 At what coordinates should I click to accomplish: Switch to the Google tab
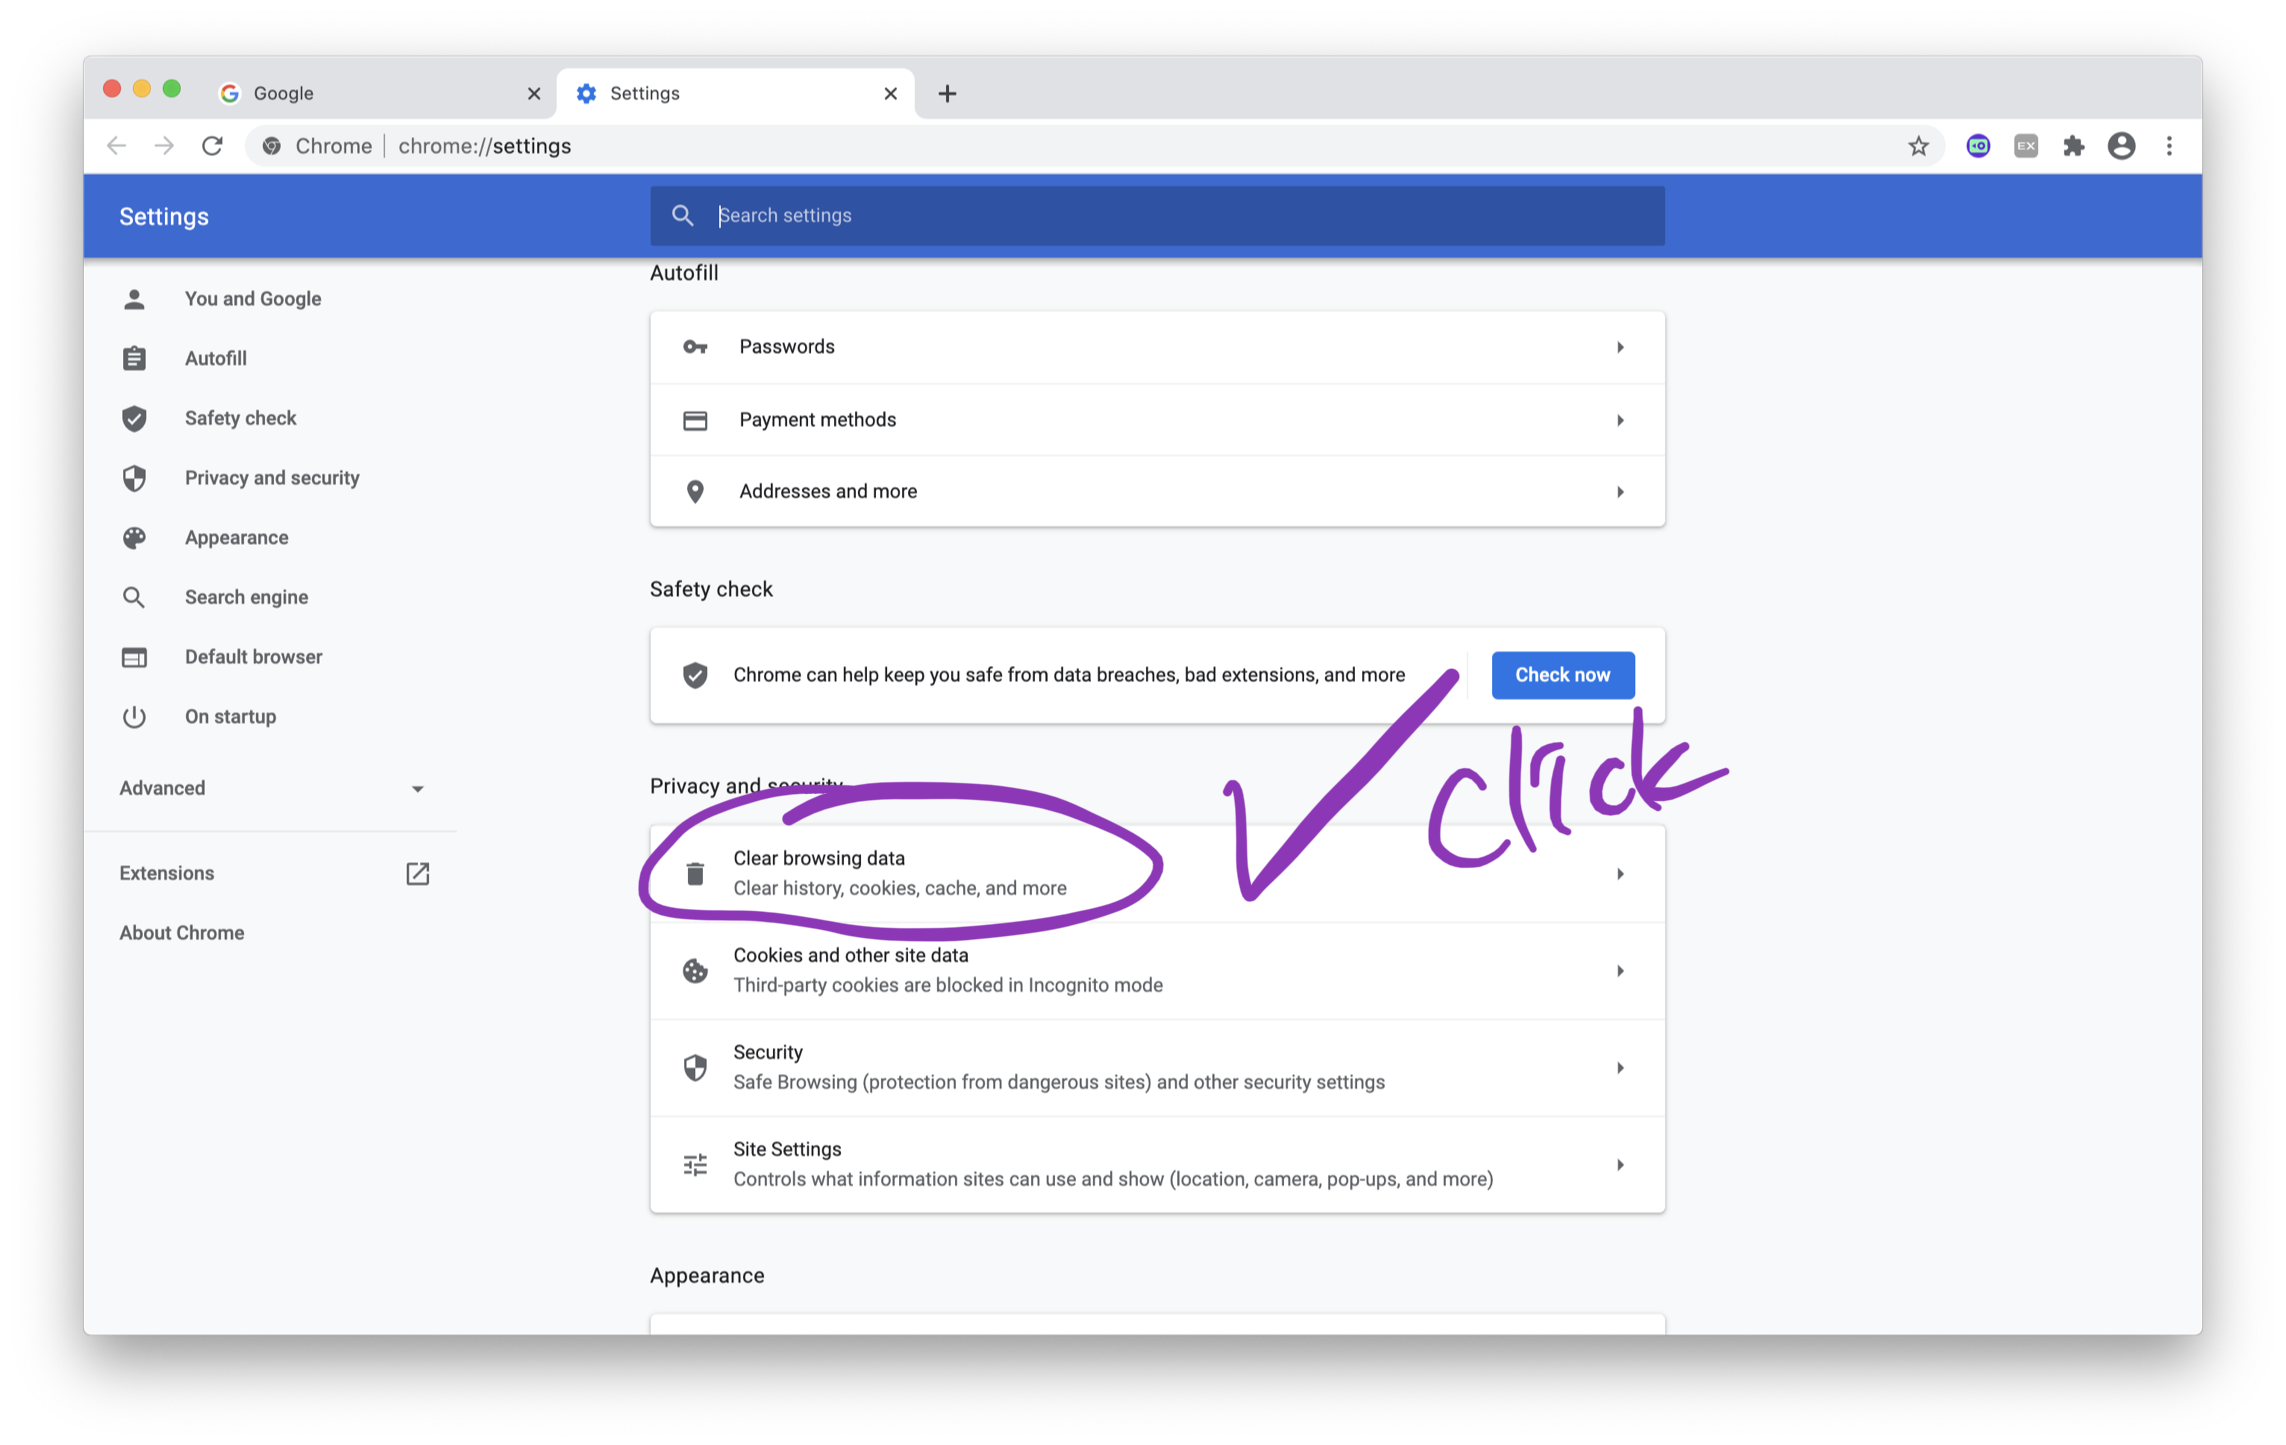point(380,93)
